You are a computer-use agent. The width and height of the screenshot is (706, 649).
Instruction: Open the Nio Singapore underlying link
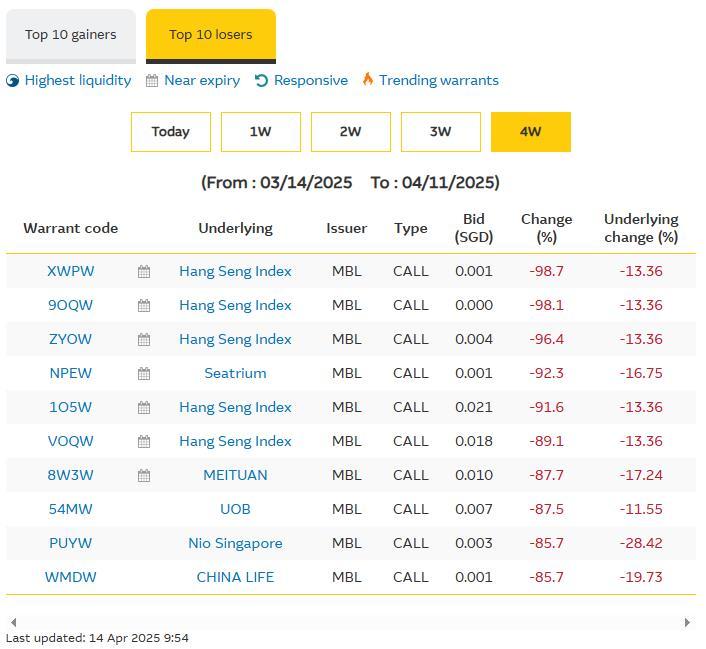click(x=235, y=544)
